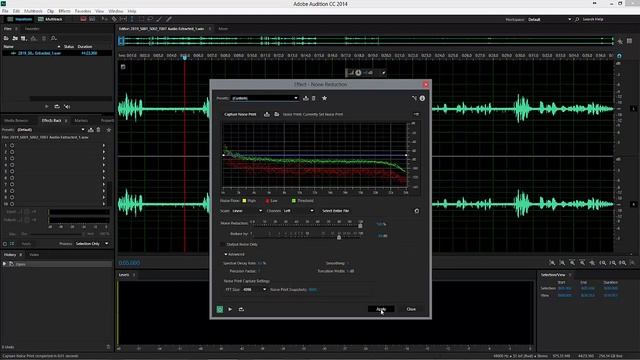This screenshot has height=360, width=640.
Task: Click the Select Entire File button
Action: coord(336,211)
